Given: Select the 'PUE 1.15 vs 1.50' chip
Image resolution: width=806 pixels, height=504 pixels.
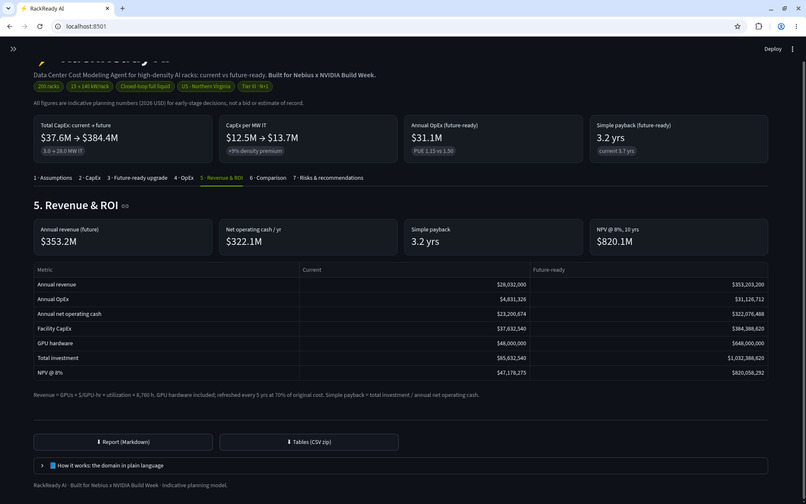Looking at the screenshot, I should 433,151.
